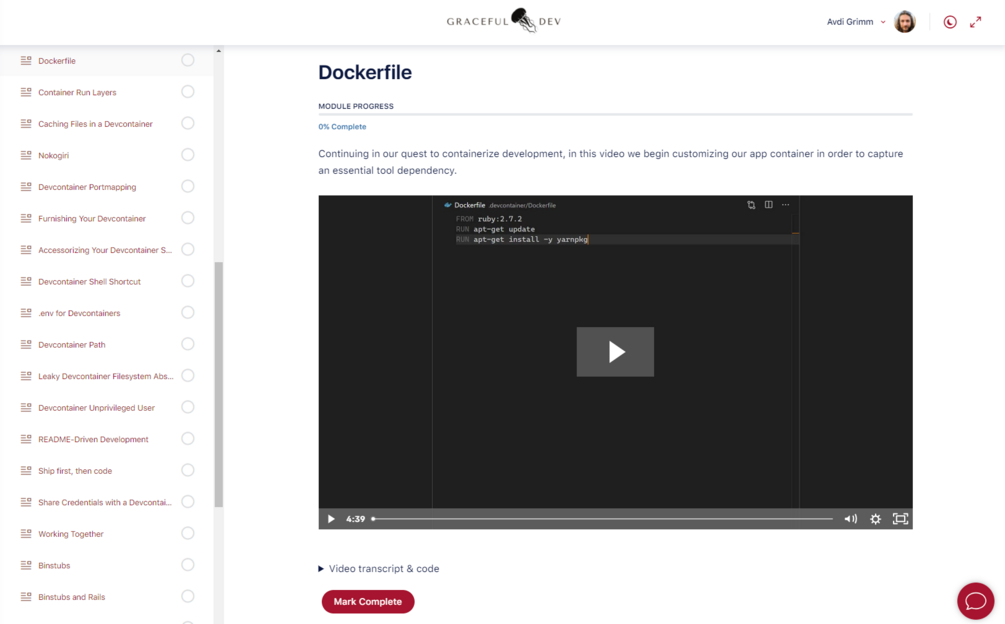Click the Dockerfile page heading
Screen dimensions: 1005x624
pyautogui.click(x=365, y=72)
